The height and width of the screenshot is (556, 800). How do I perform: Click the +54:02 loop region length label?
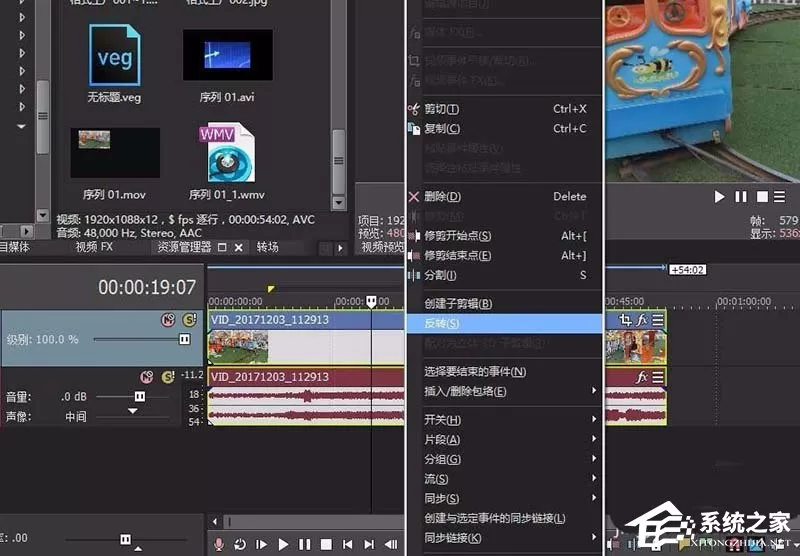[x=688, y=269]
